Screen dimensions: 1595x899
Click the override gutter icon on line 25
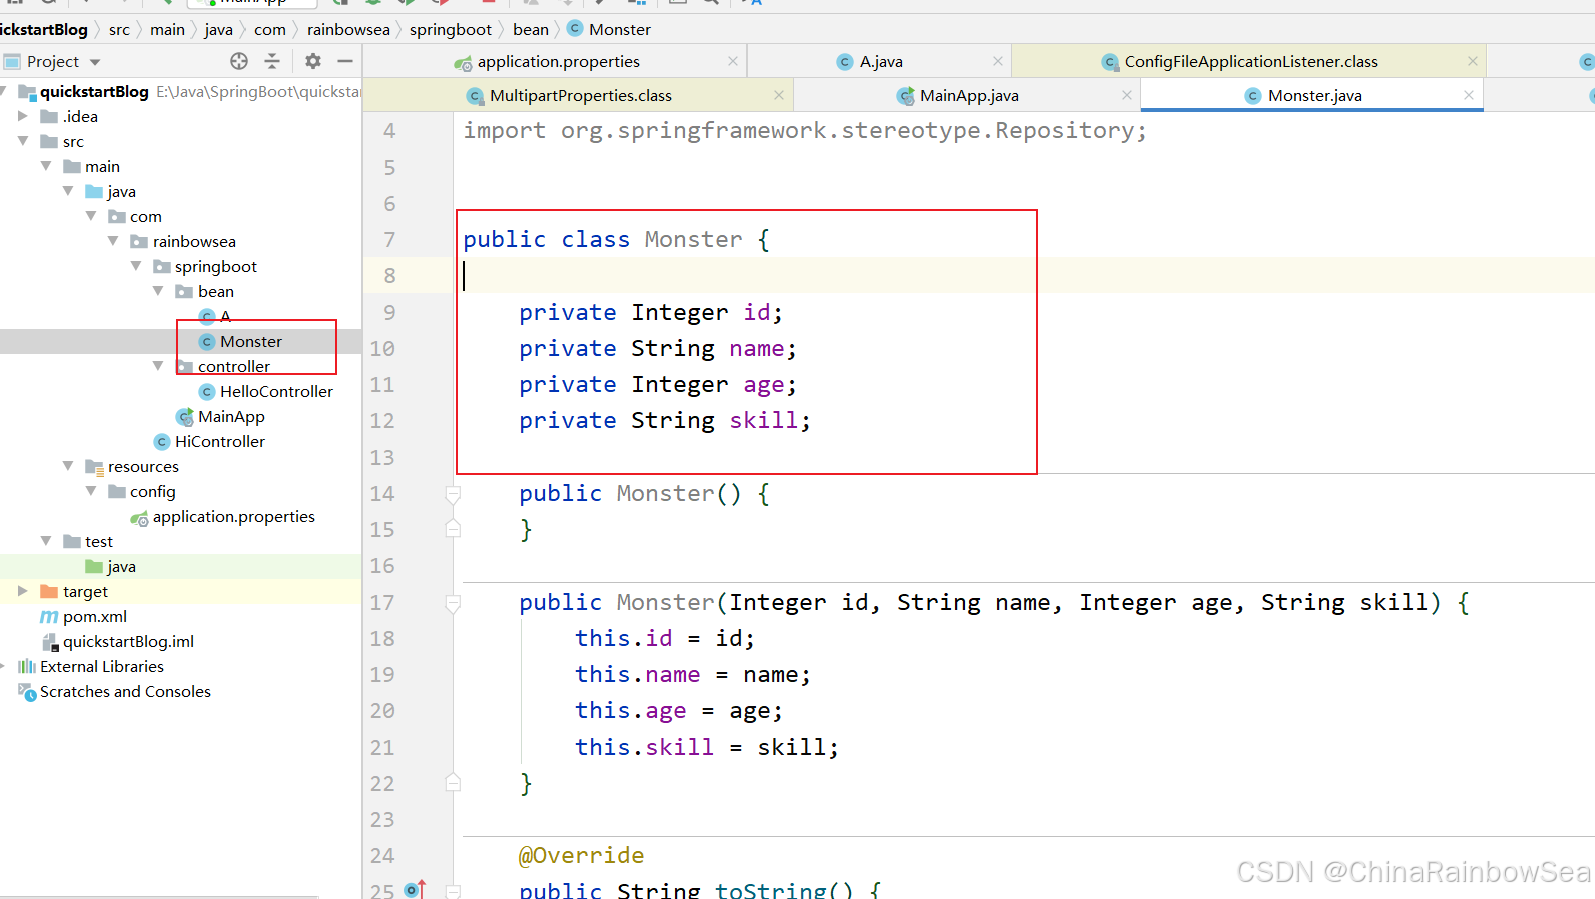pyautogui.click(x=415, y=890)
